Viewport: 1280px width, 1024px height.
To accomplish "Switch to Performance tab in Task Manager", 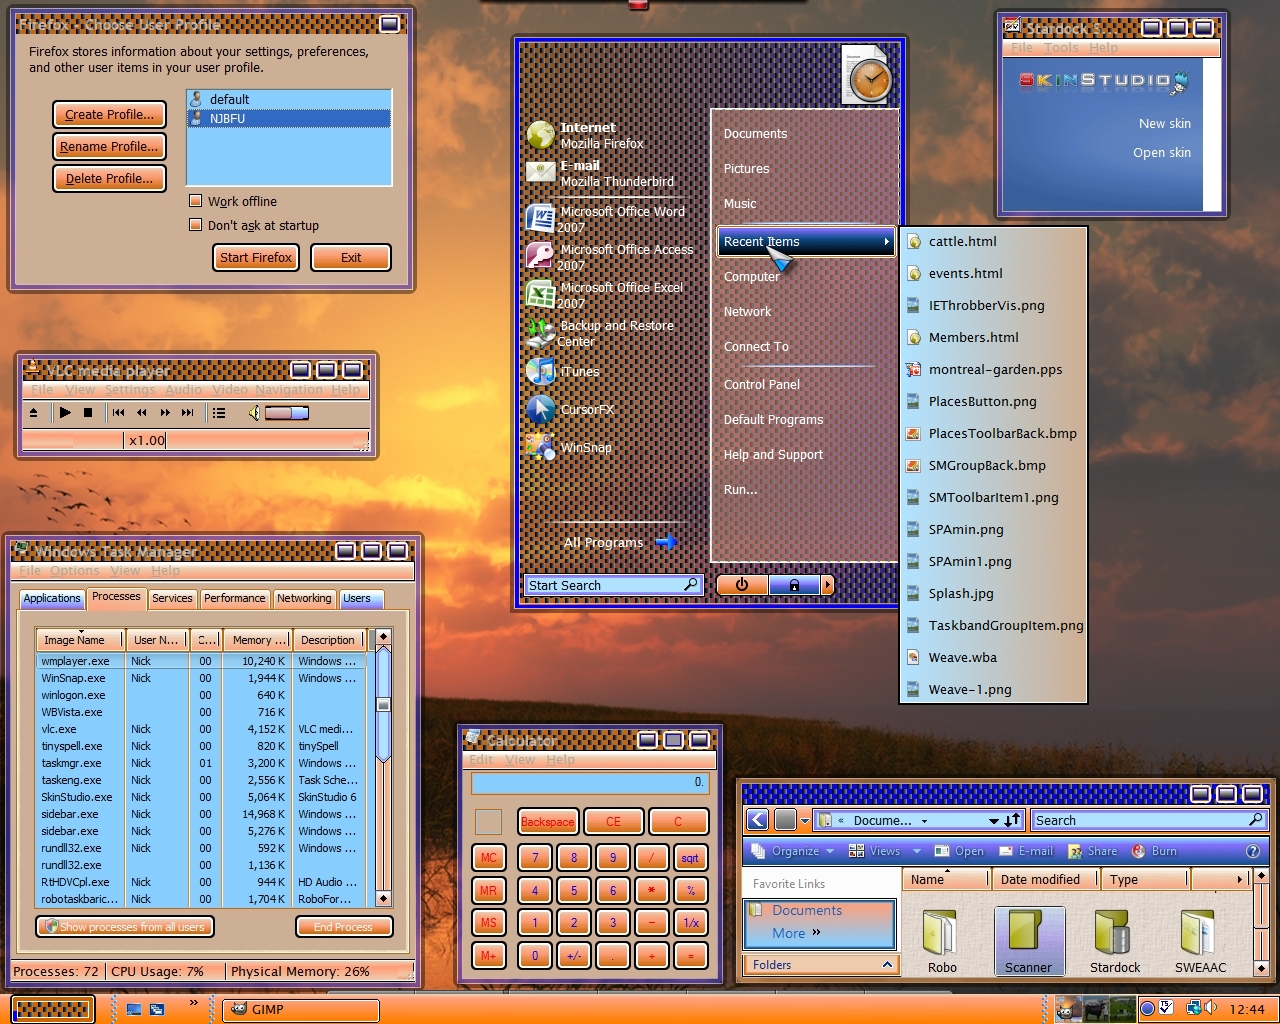I will point(235,598).
